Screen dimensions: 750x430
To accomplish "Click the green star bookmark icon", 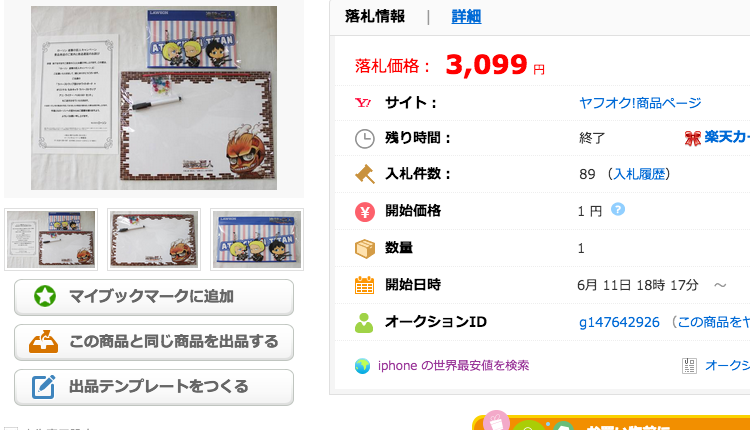I will pyautogui.click(x=45, y=297).
